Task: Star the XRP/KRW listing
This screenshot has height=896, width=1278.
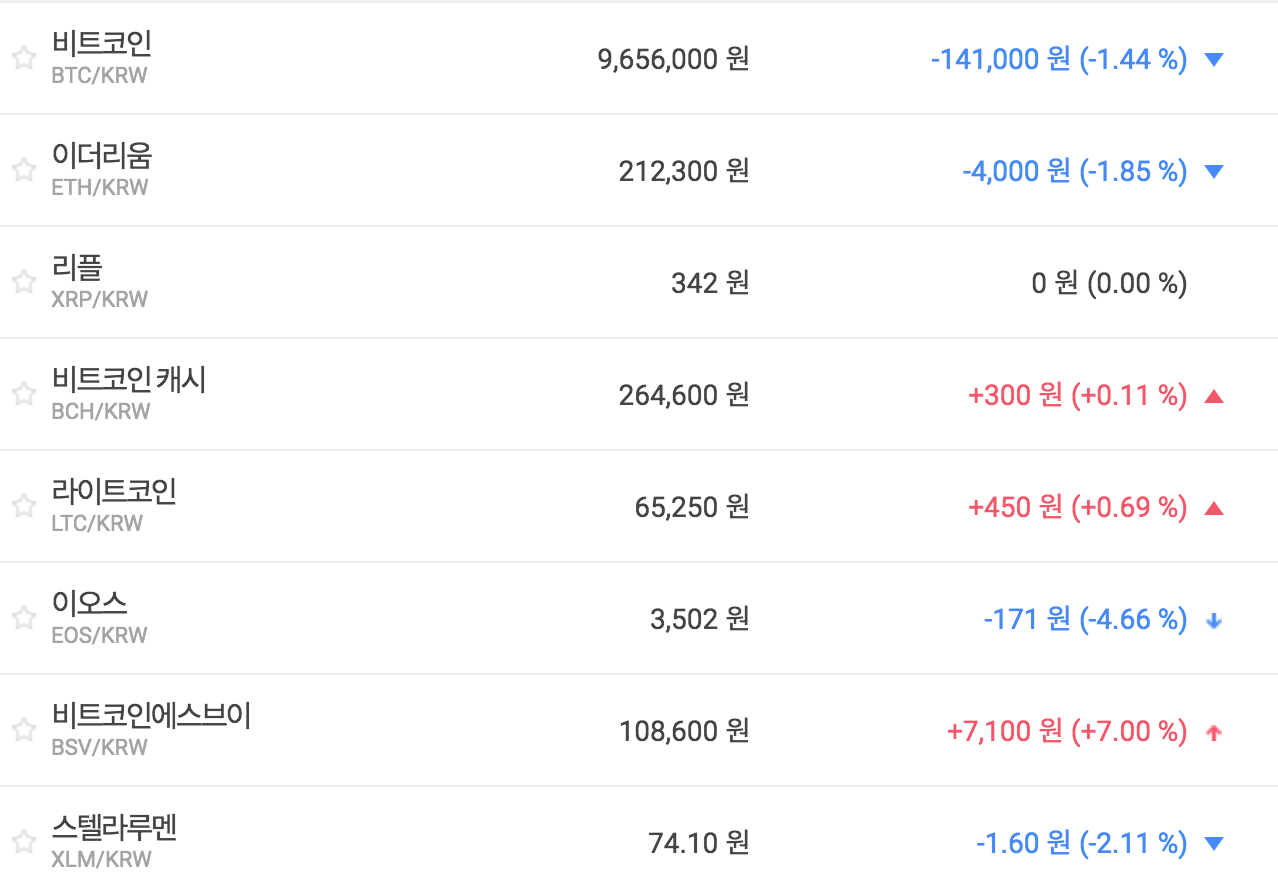Action: click(24, 282)
